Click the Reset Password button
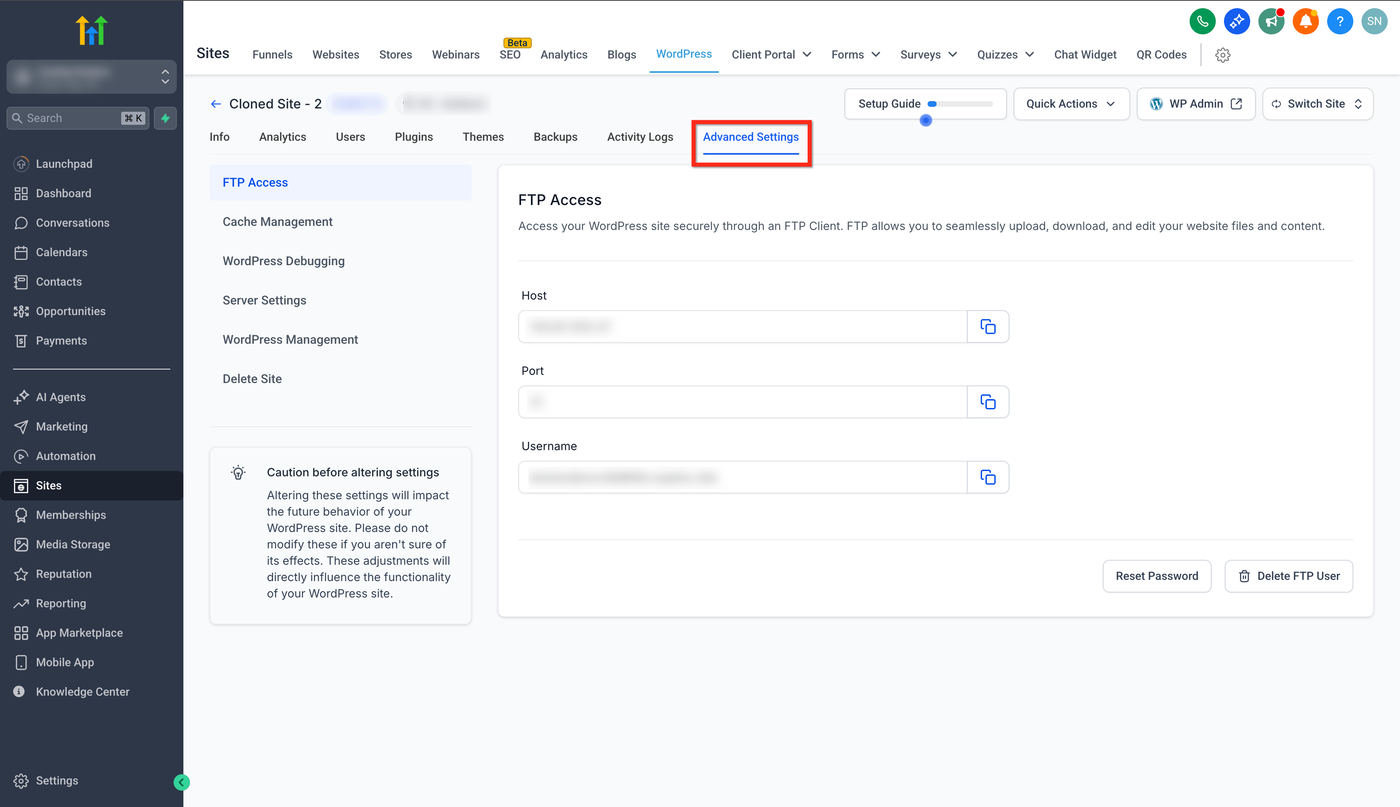This screenshot has width=1400, height=807. point(1156,576)
